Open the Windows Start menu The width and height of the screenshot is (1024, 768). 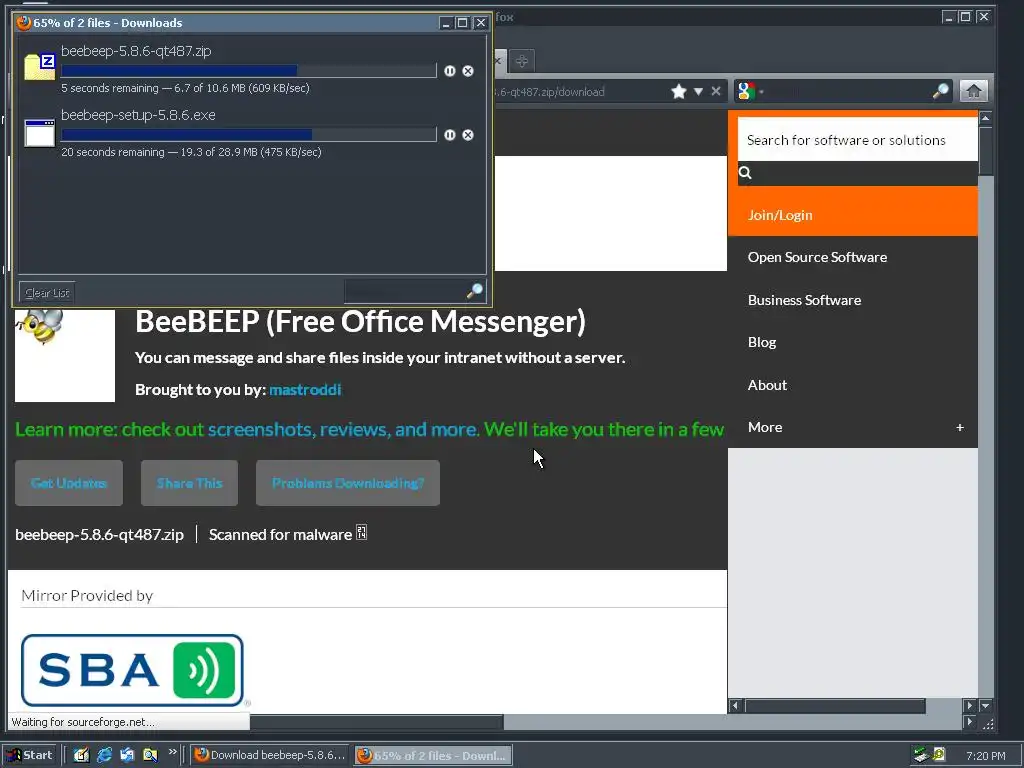pos(30,755)
